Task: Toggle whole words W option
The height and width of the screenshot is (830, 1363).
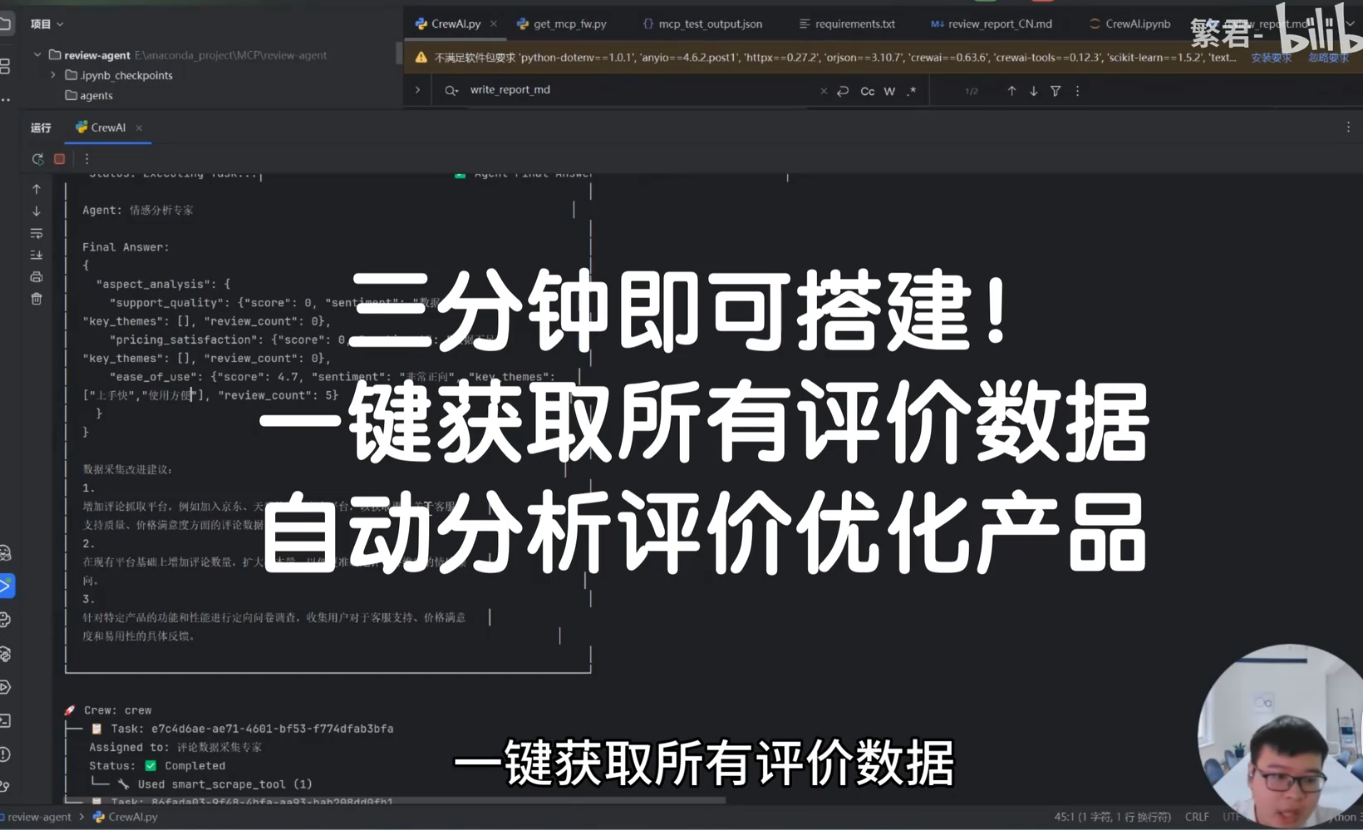Action: [x=889, y=91]
